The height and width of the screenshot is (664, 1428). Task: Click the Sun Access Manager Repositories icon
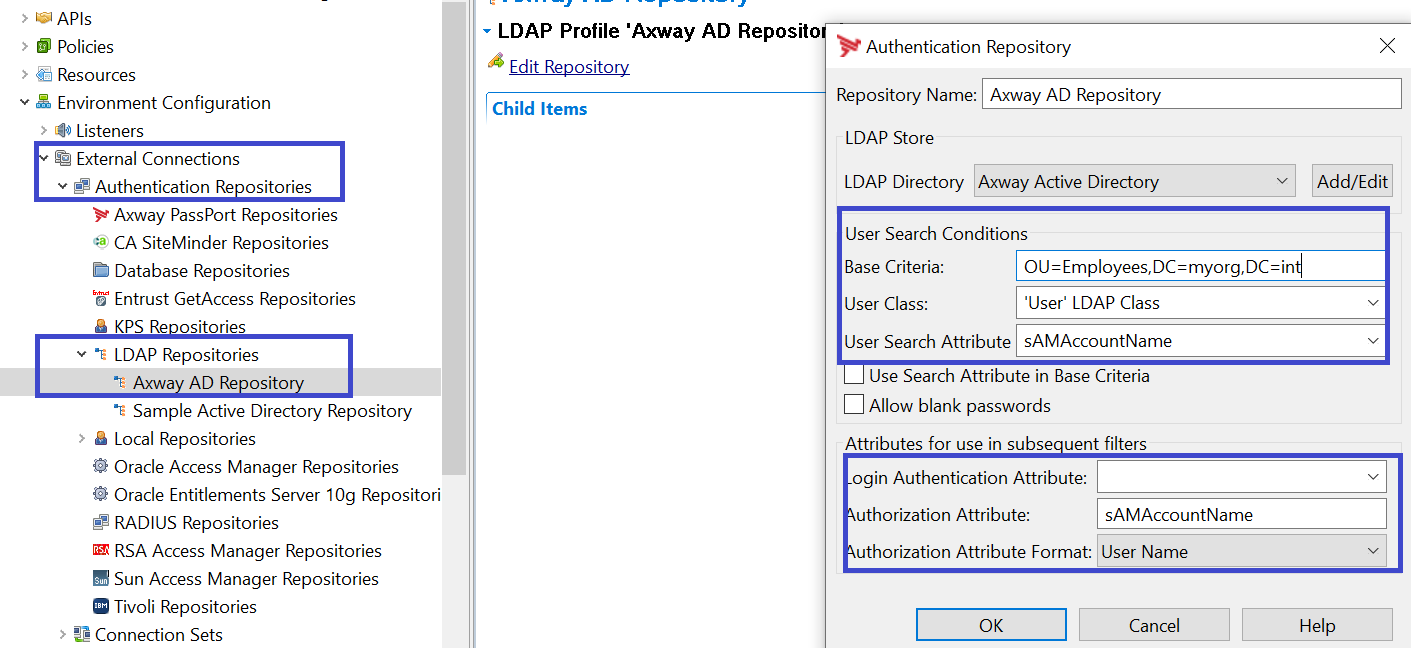coord(101,579)
